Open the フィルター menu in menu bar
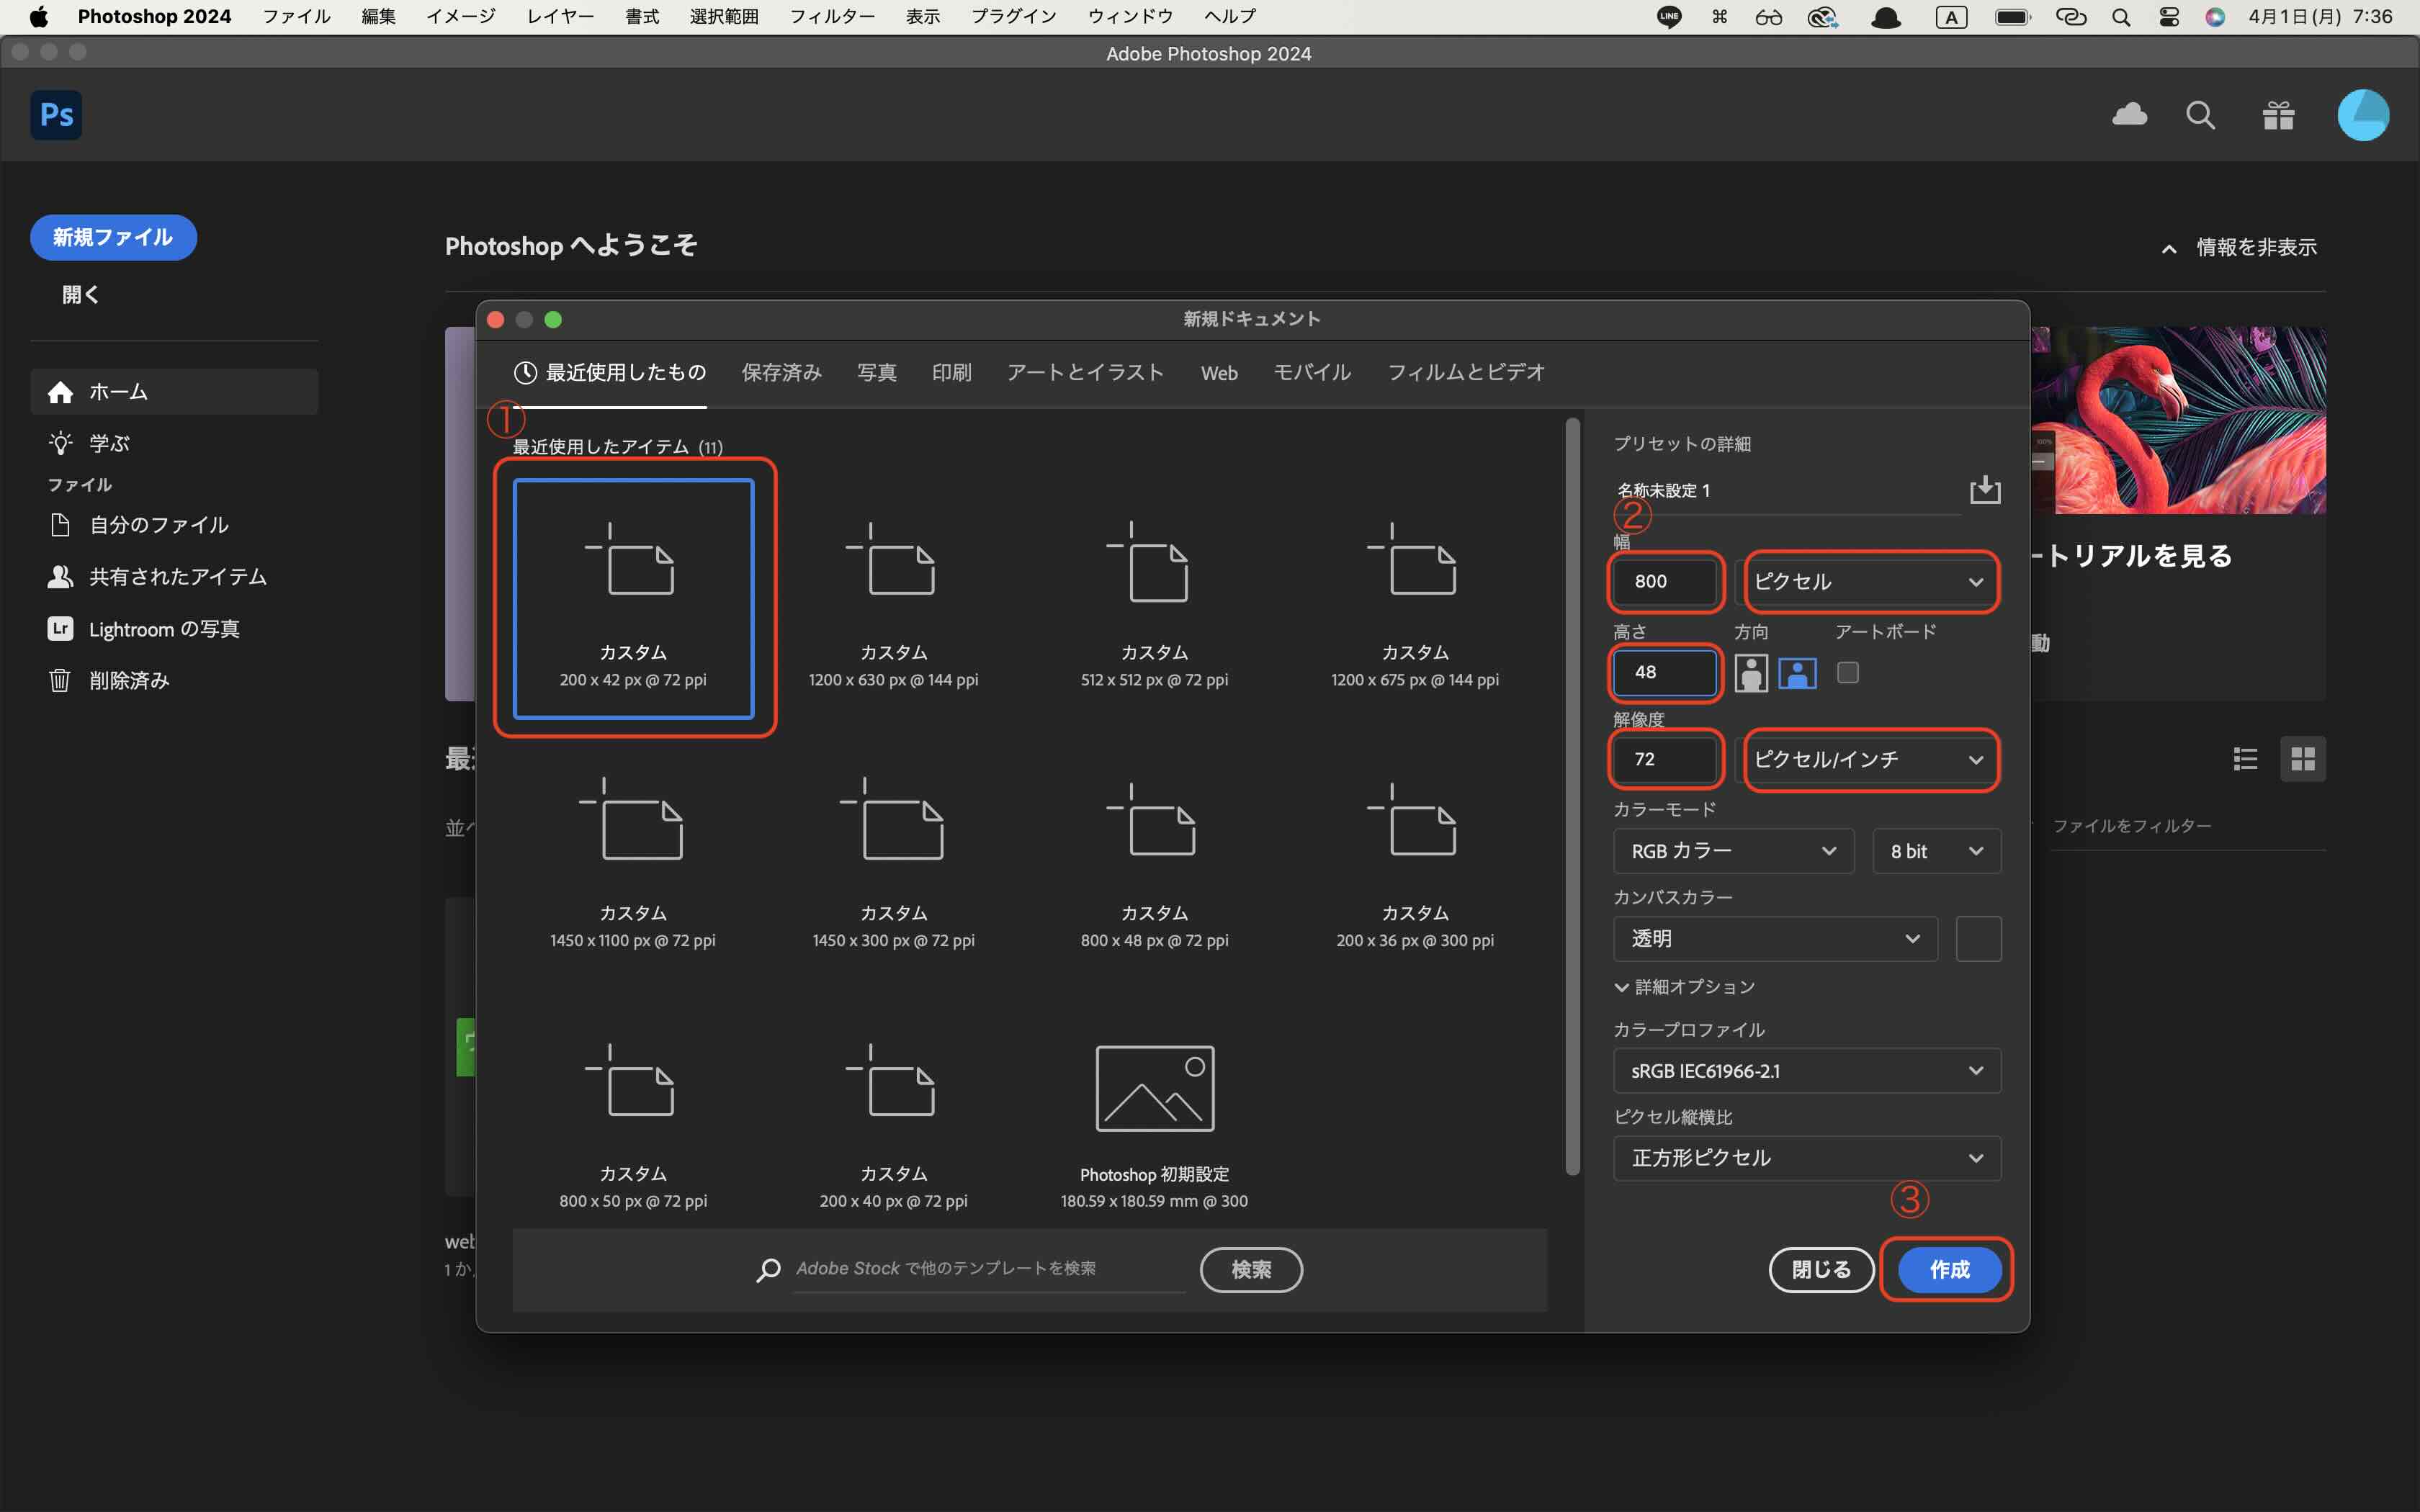The image size is (2420, 1512). click(x=832, y=17)
